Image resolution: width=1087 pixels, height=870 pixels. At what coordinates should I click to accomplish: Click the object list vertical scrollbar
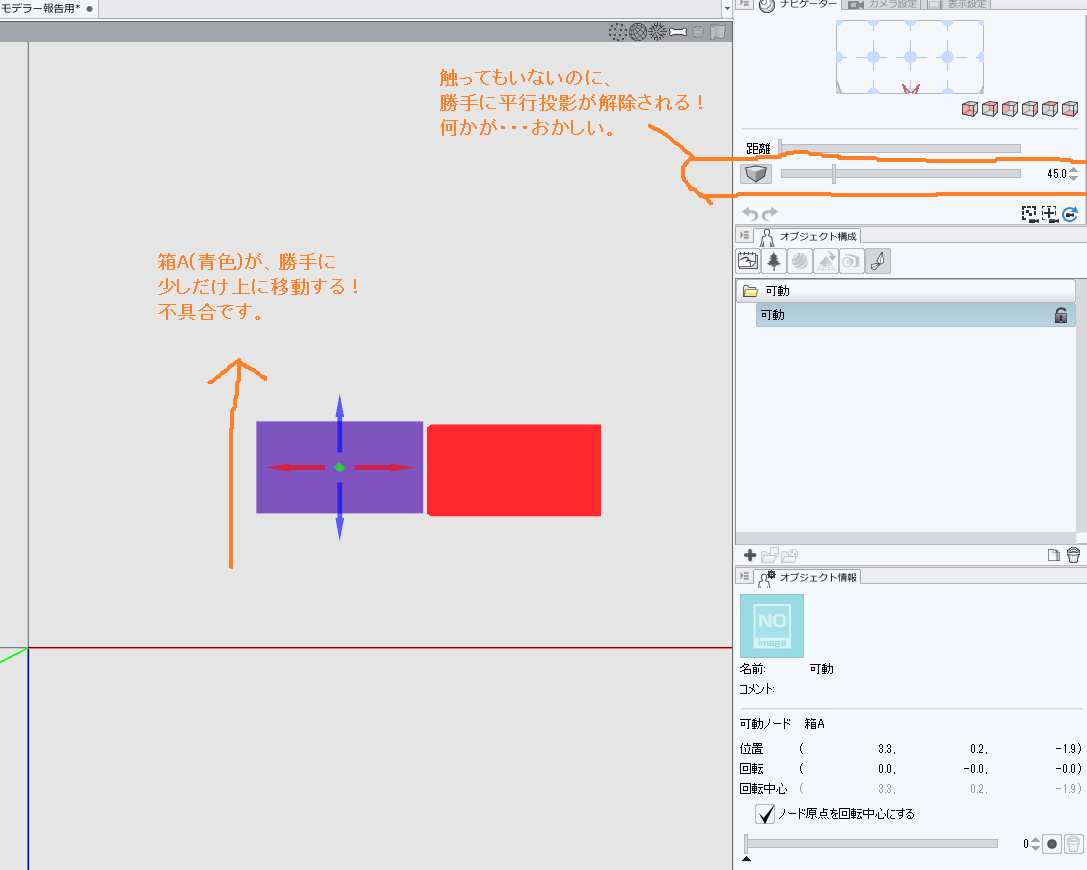(x=1080, y=406)
